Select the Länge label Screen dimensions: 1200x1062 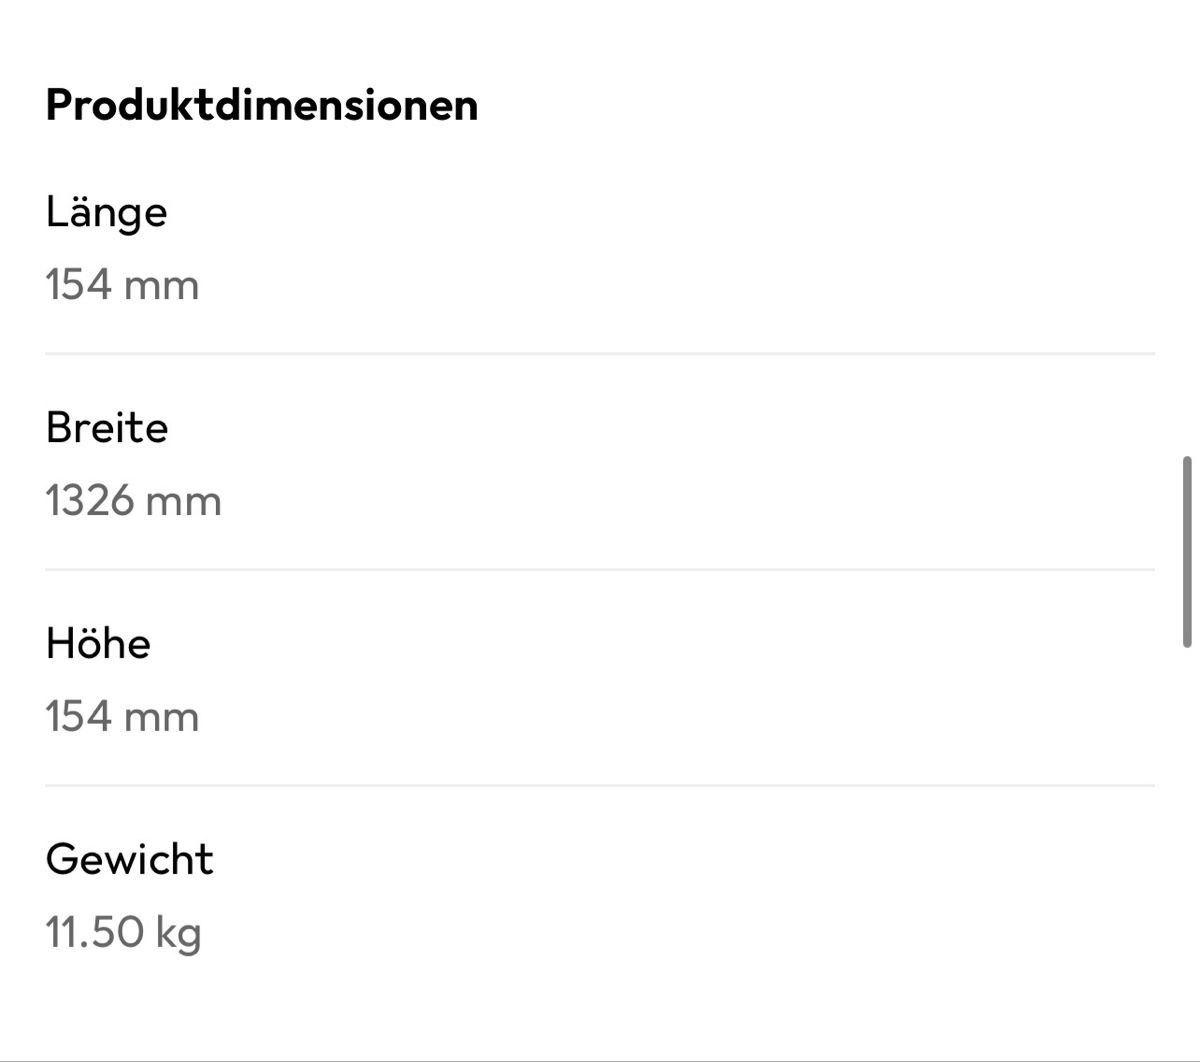click(106, 213)
